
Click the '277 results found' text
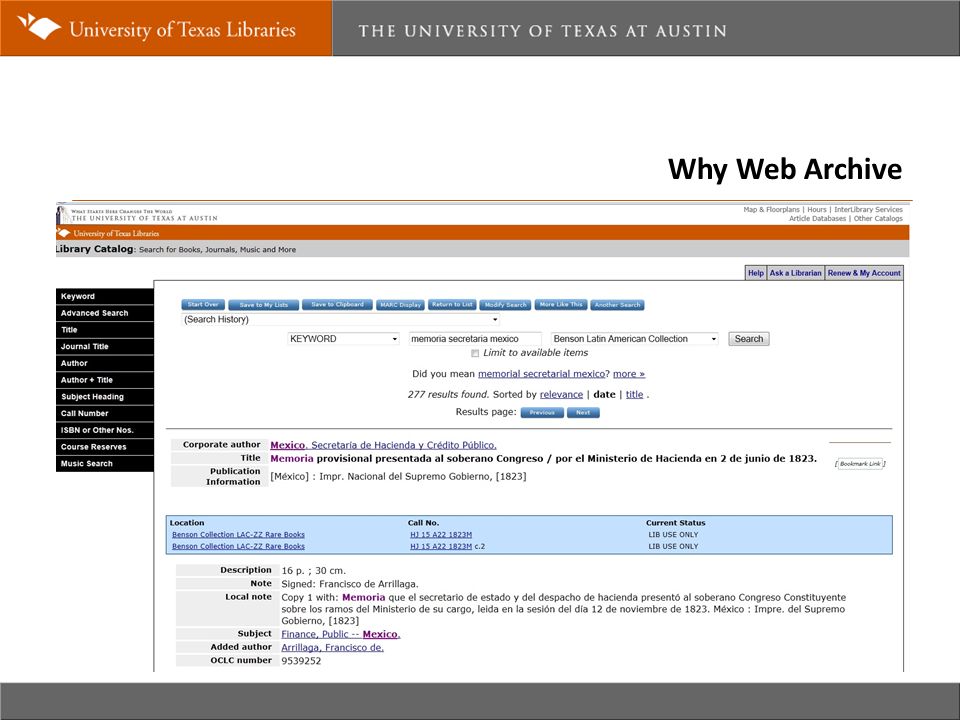448,395
